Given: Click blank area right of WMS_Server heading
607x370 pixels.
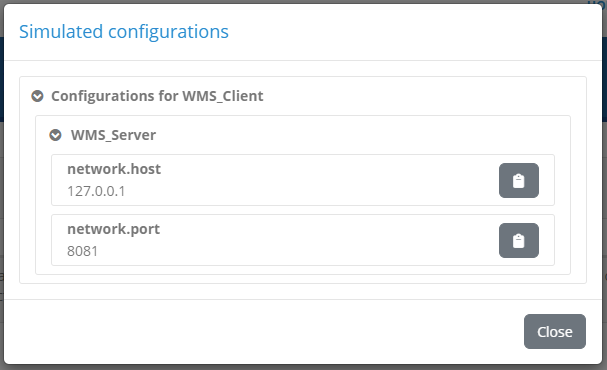Looking at the screenshot, I should click(348, 135).
